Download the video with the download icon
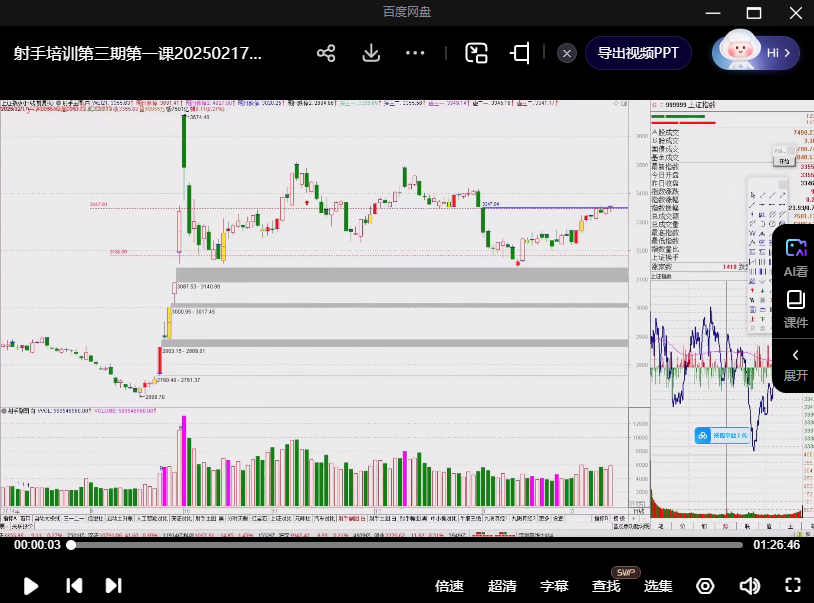This screenshot has width=814, height=603. coord(371,53)
